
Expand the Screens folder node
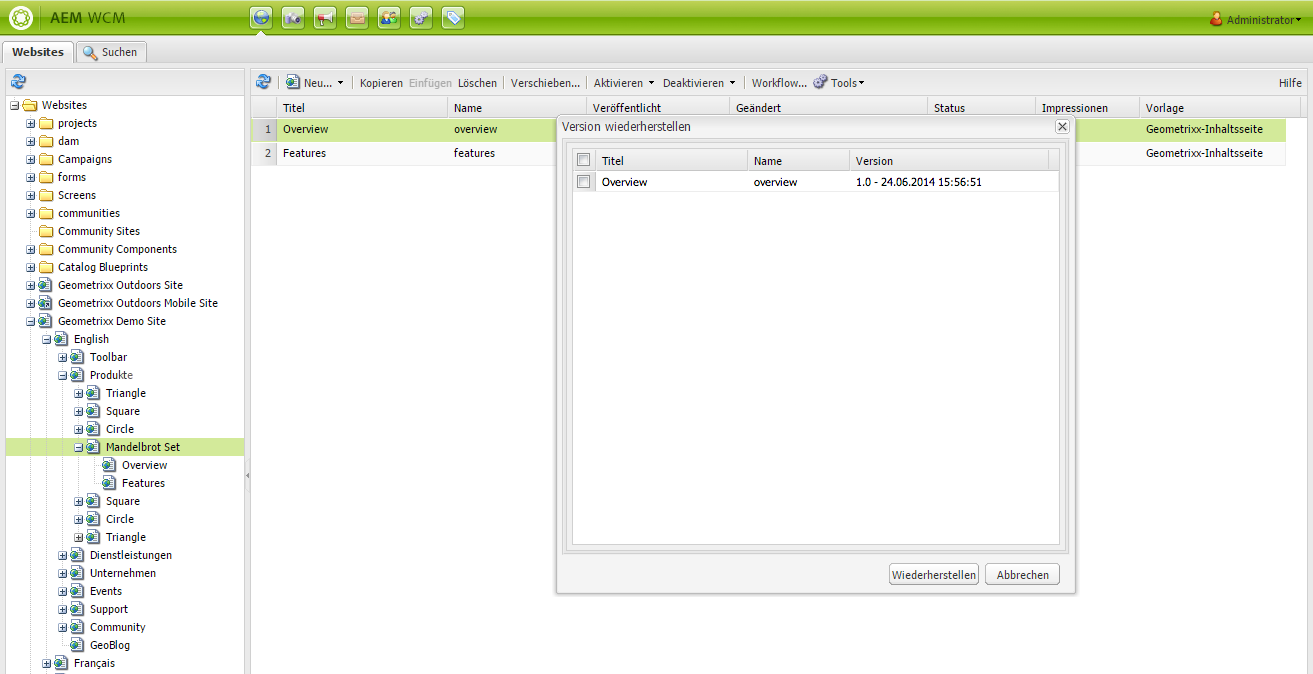(31, 195)
